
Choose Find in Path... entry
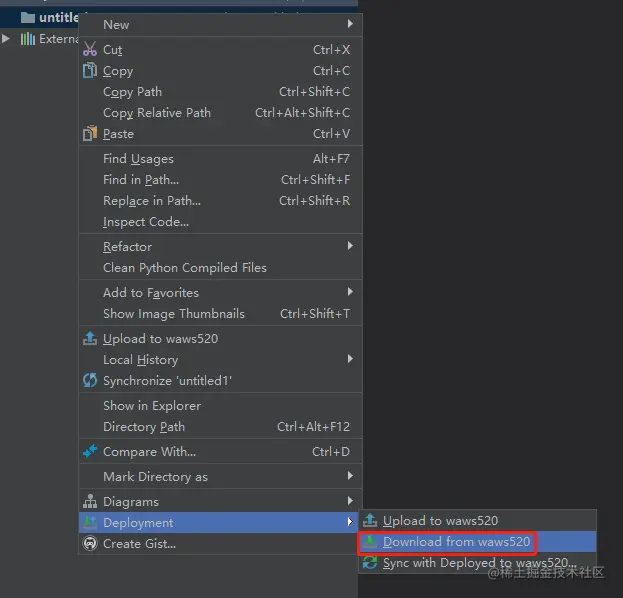[221, 180]
